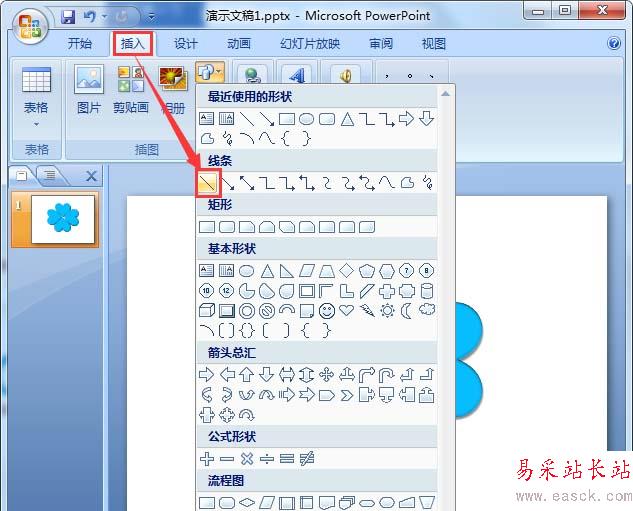
Task: Open PowerPoint help icon
Action: point(614,43)
